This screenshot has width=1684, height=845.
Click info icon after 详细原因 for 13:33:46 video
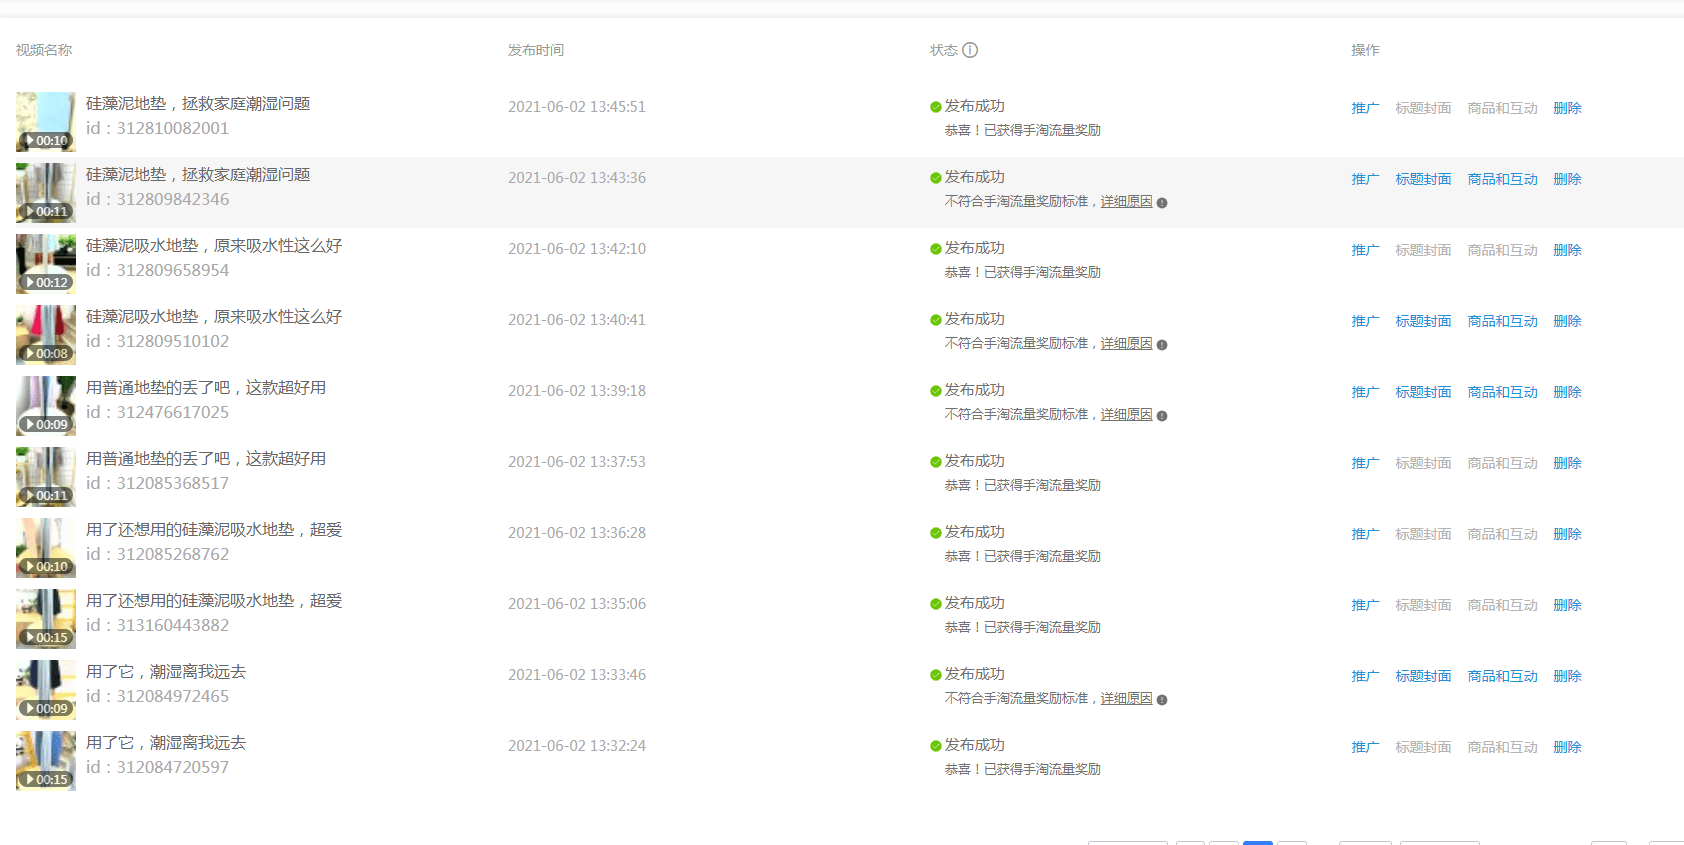[1162, 700]
